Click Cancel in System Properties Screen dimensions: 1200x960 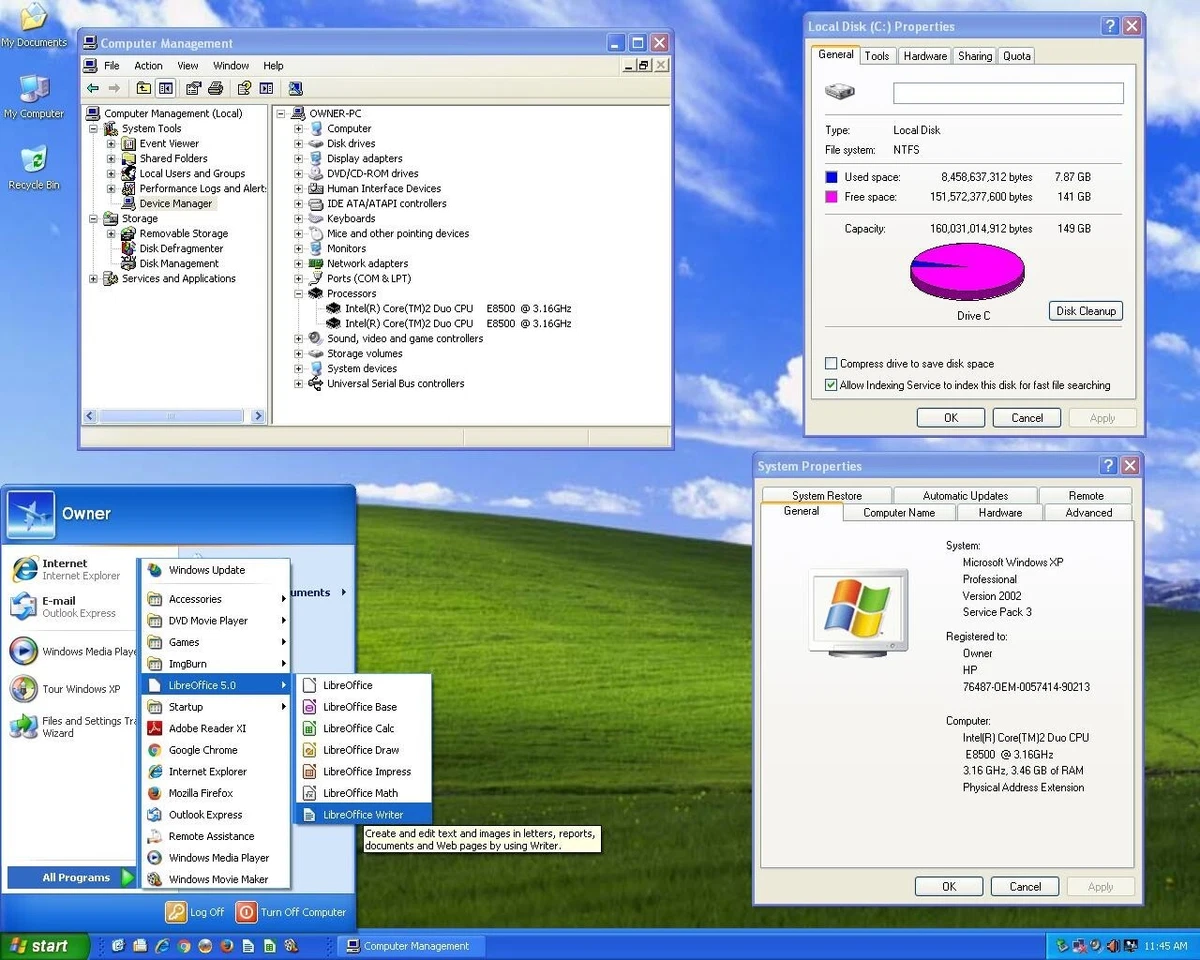(1025, 887)
